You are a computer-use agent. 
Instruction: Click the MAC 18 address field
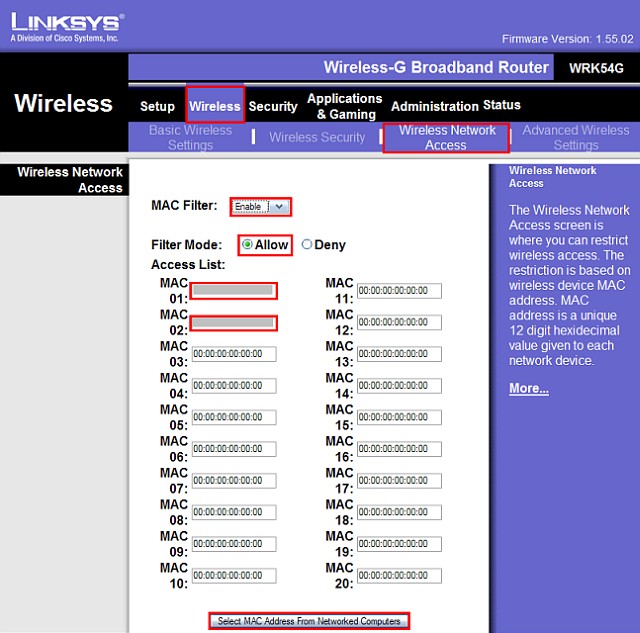[399, 512]
